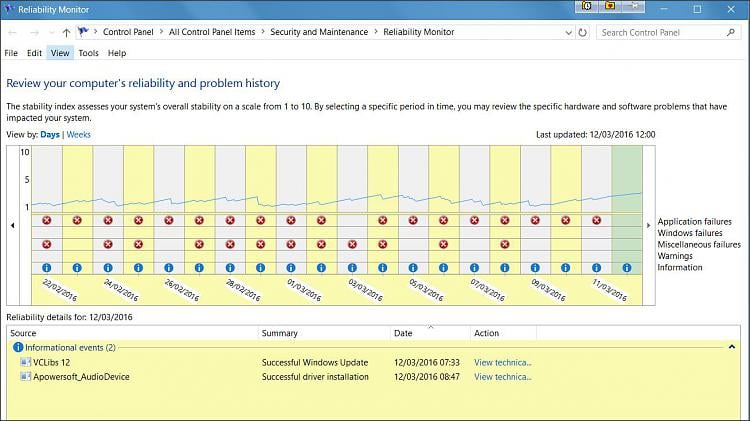The image size is (750, 421).
Task: Click the application failure icon for 22/02/2016
Action: tap(46, 220)
